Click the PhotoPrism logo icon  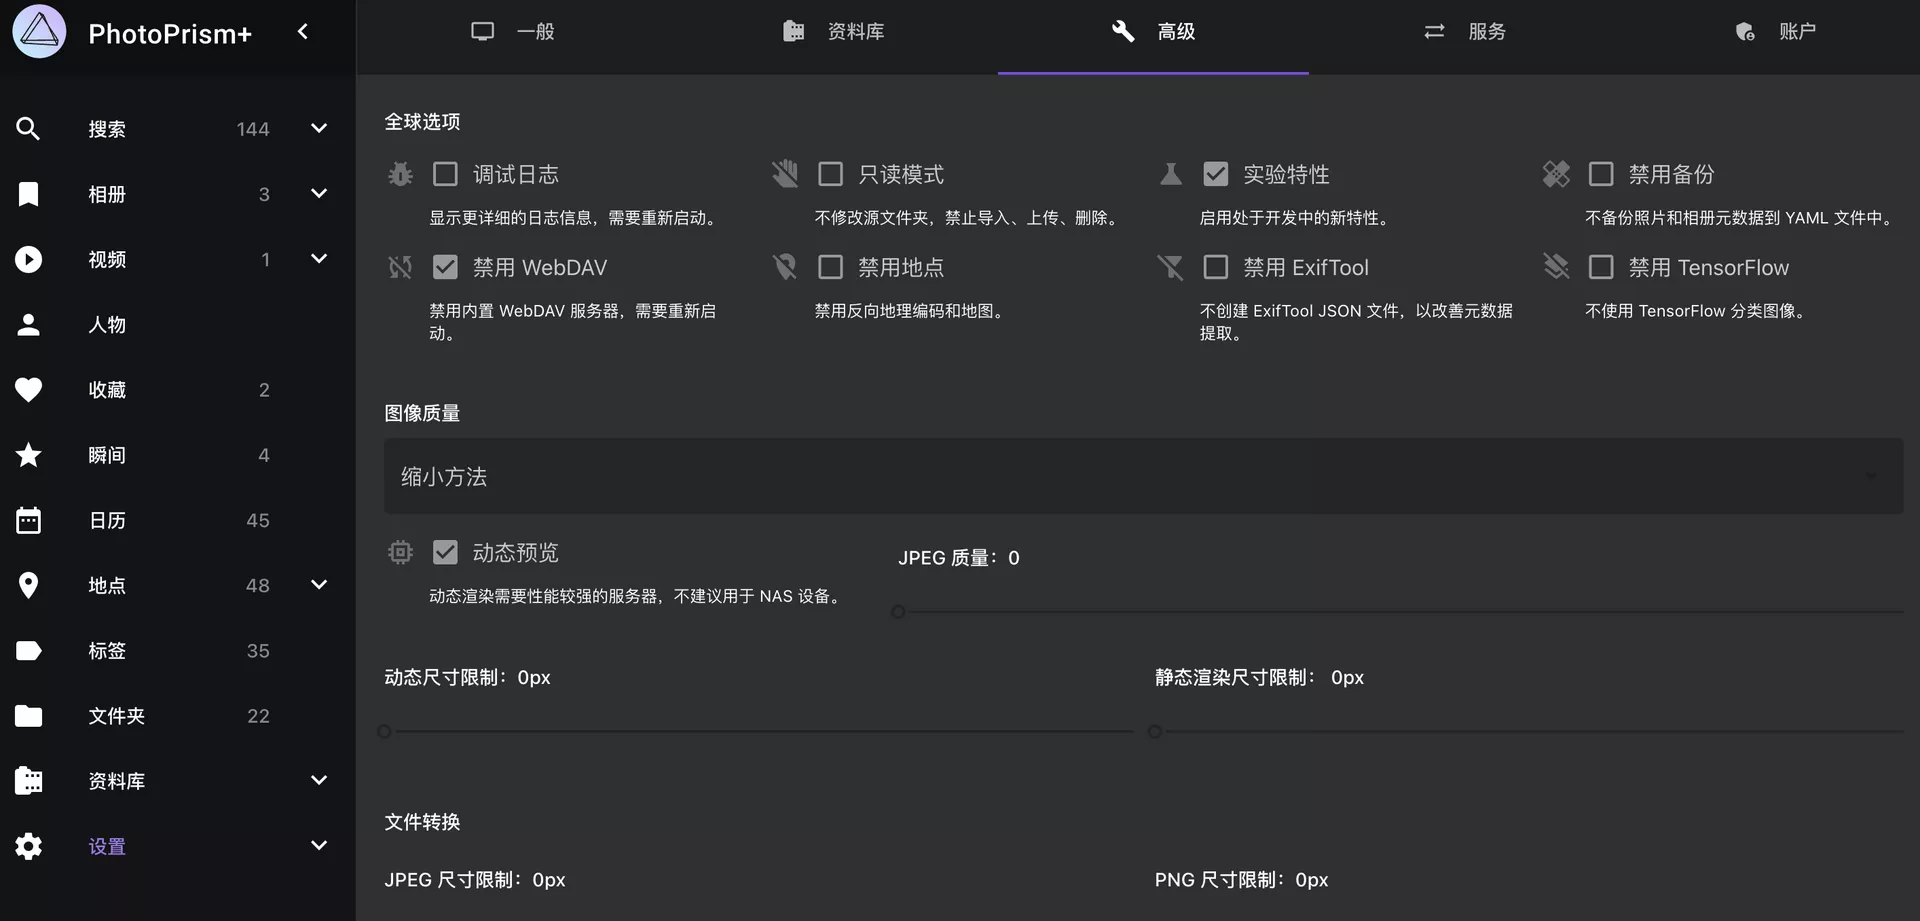[x=39, y=32]
